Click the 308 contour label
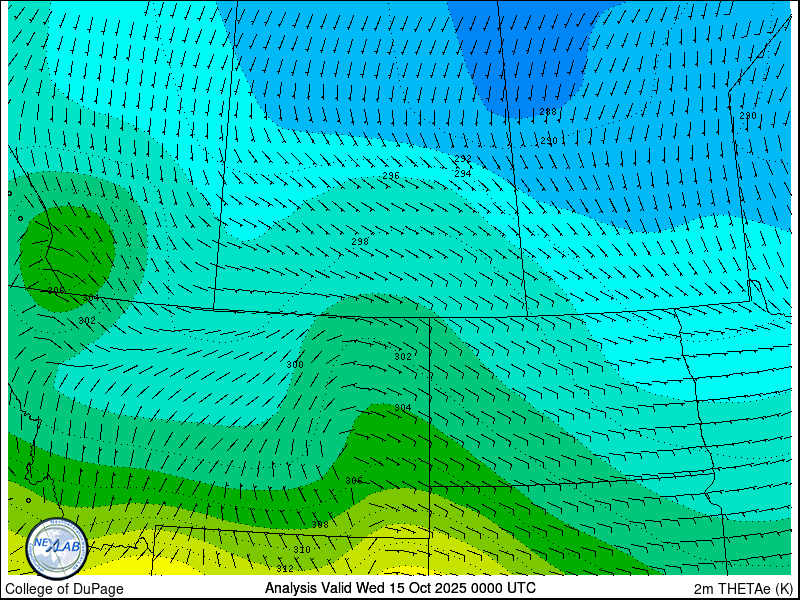Image resolution: width=800 pixels, height=600 pixels. [320, 524]
